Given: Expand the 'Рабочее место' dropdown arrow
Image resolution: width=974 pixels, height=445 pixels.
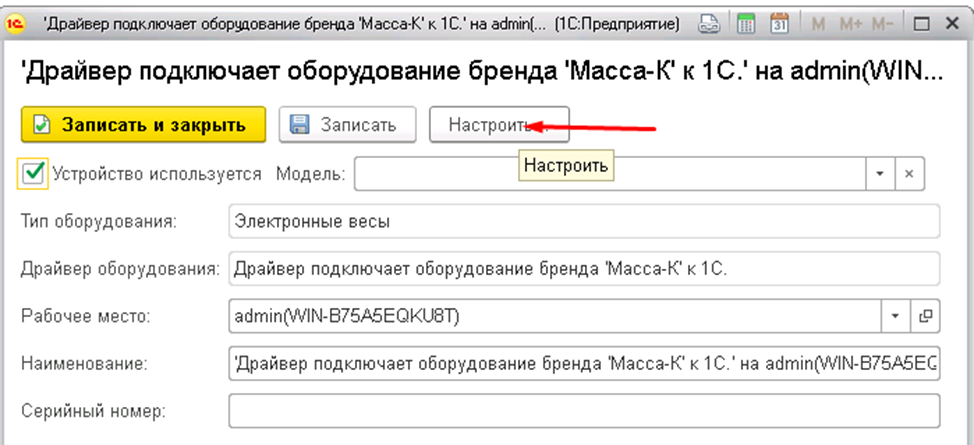Looking at the screenshot, I should click(x=895, y=316).
